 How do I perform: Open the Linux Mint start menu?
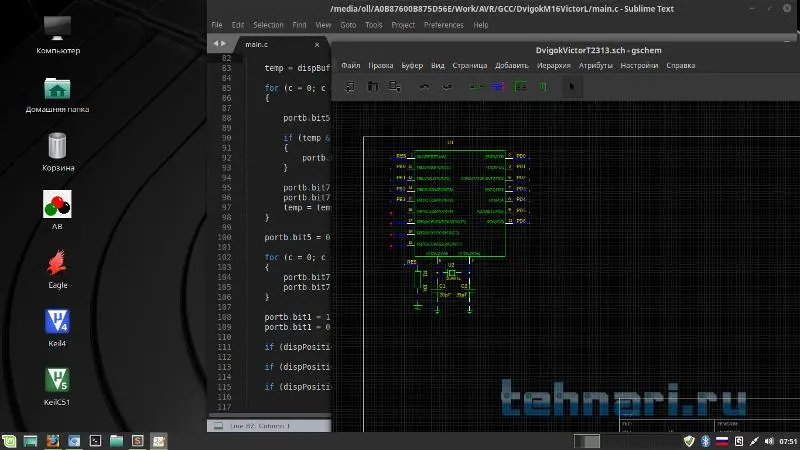pyautogui.click(x=9, y=441)
